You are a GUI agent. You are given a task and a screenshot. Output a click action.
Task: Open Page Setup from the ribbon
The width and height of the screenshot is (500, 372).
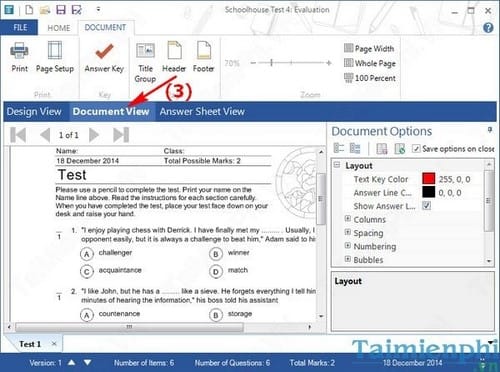coord(55,51)
